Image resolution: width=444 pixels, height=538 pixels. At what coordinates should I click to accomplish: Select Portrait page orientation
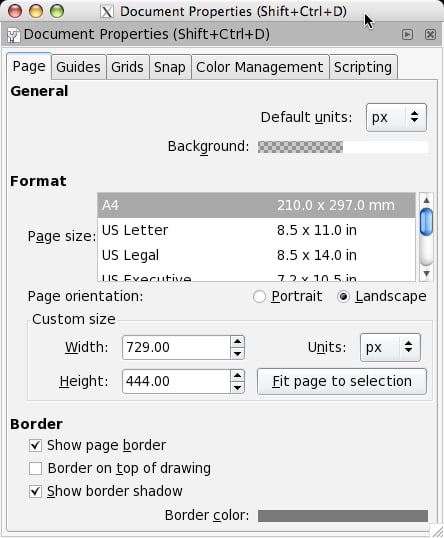coord(259,297)
